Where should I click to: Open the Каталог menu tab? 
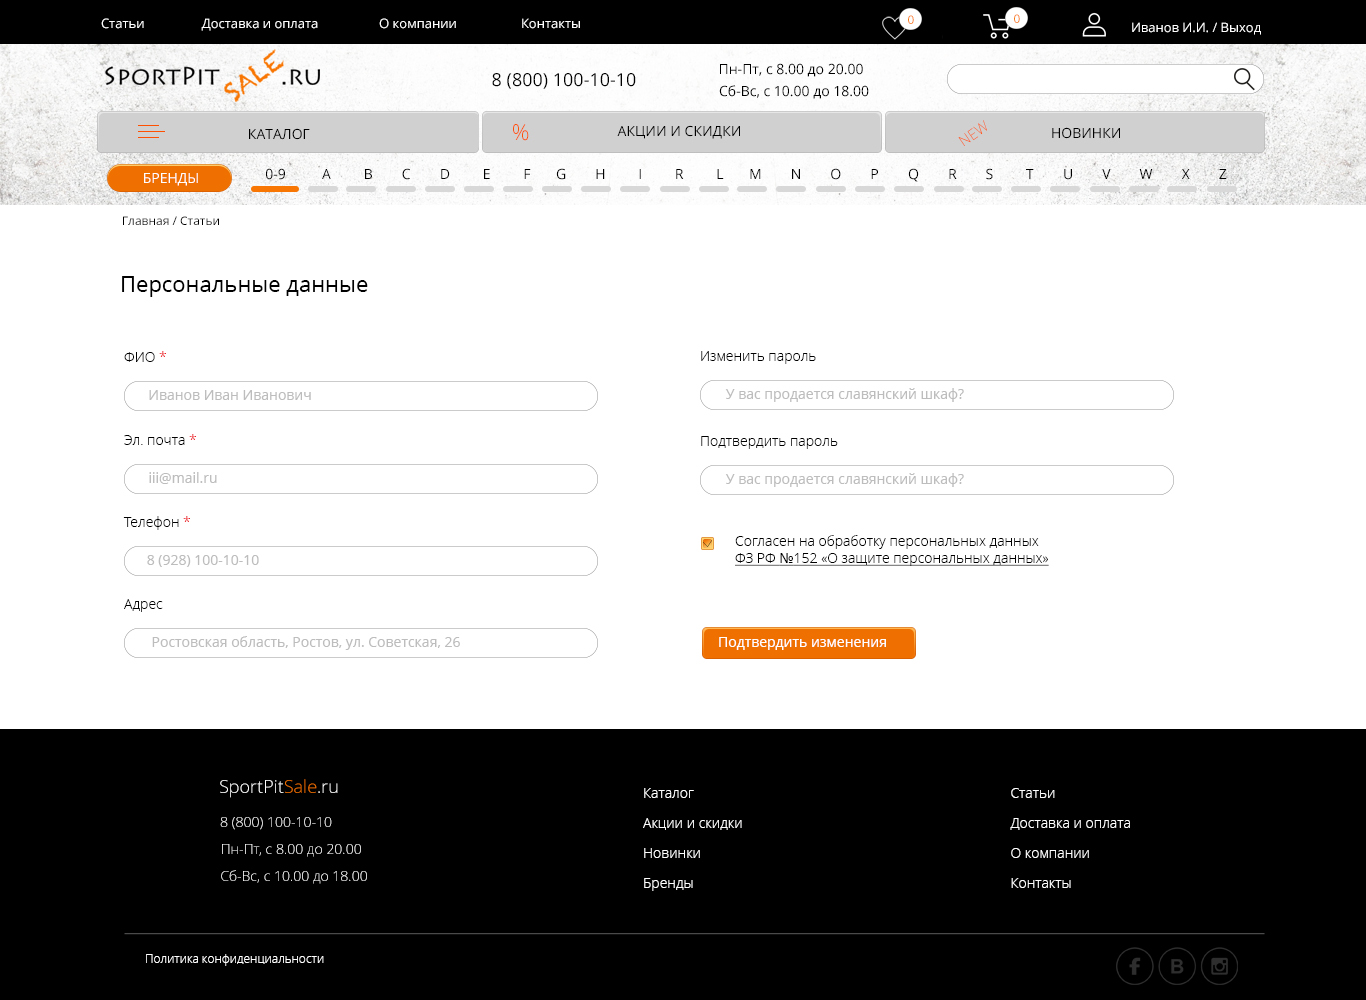tap(288, 132)
